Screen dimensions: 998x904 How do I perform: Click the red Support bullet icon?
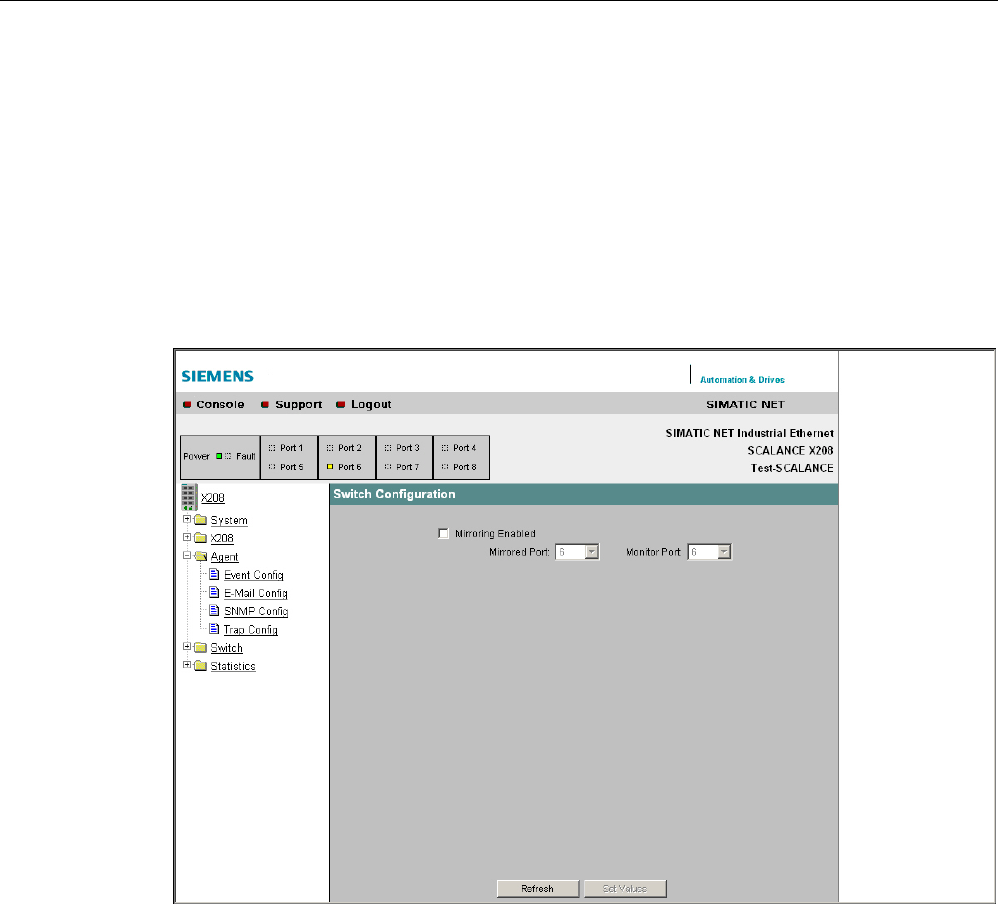coord(265,404)
